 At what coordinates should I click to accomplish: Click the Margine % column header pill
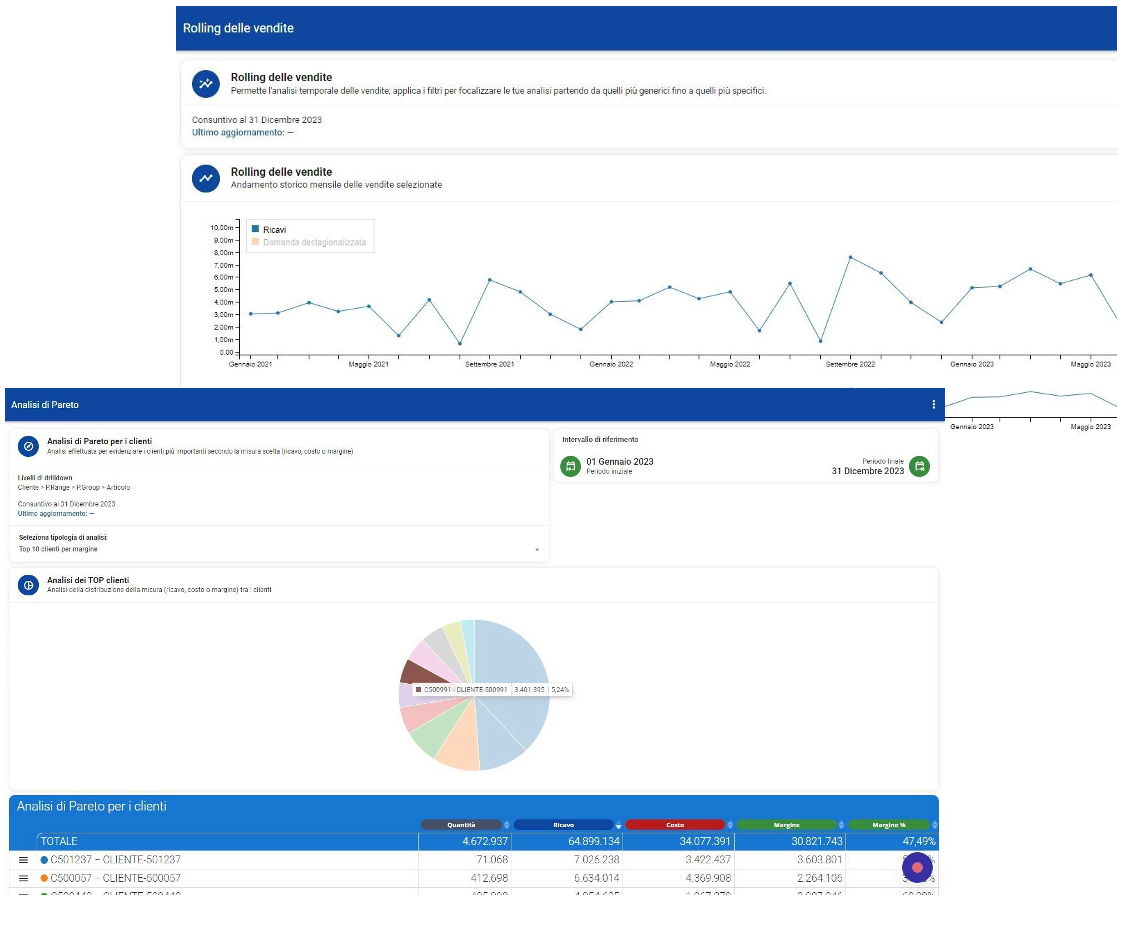(x=889, y=825)
